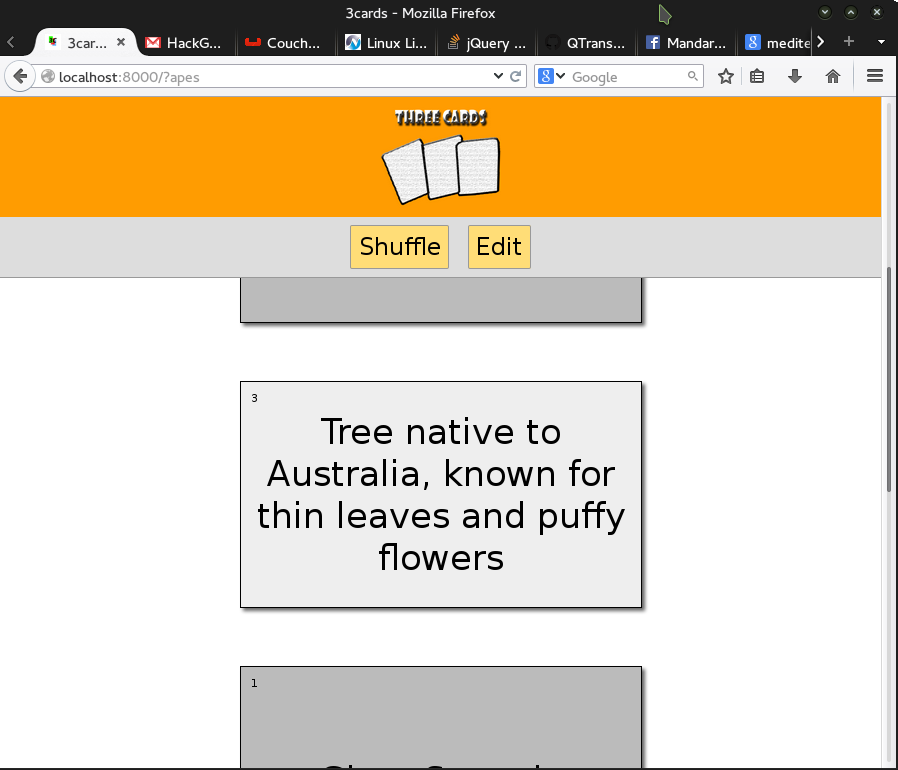This screenshot has width=898, height=770.
Task: Go back with the browser back arrow
Action: point(20,76)
